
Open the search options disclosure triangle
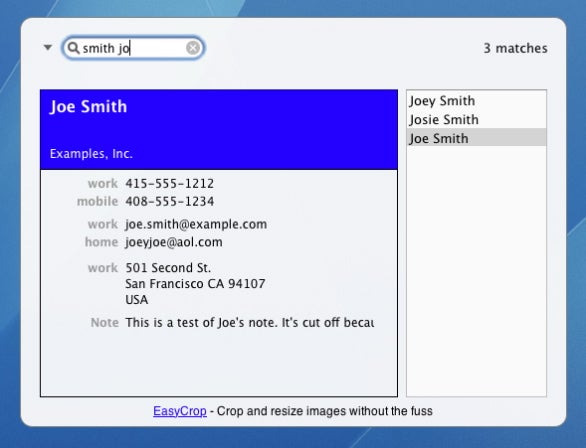click(47, 47)
